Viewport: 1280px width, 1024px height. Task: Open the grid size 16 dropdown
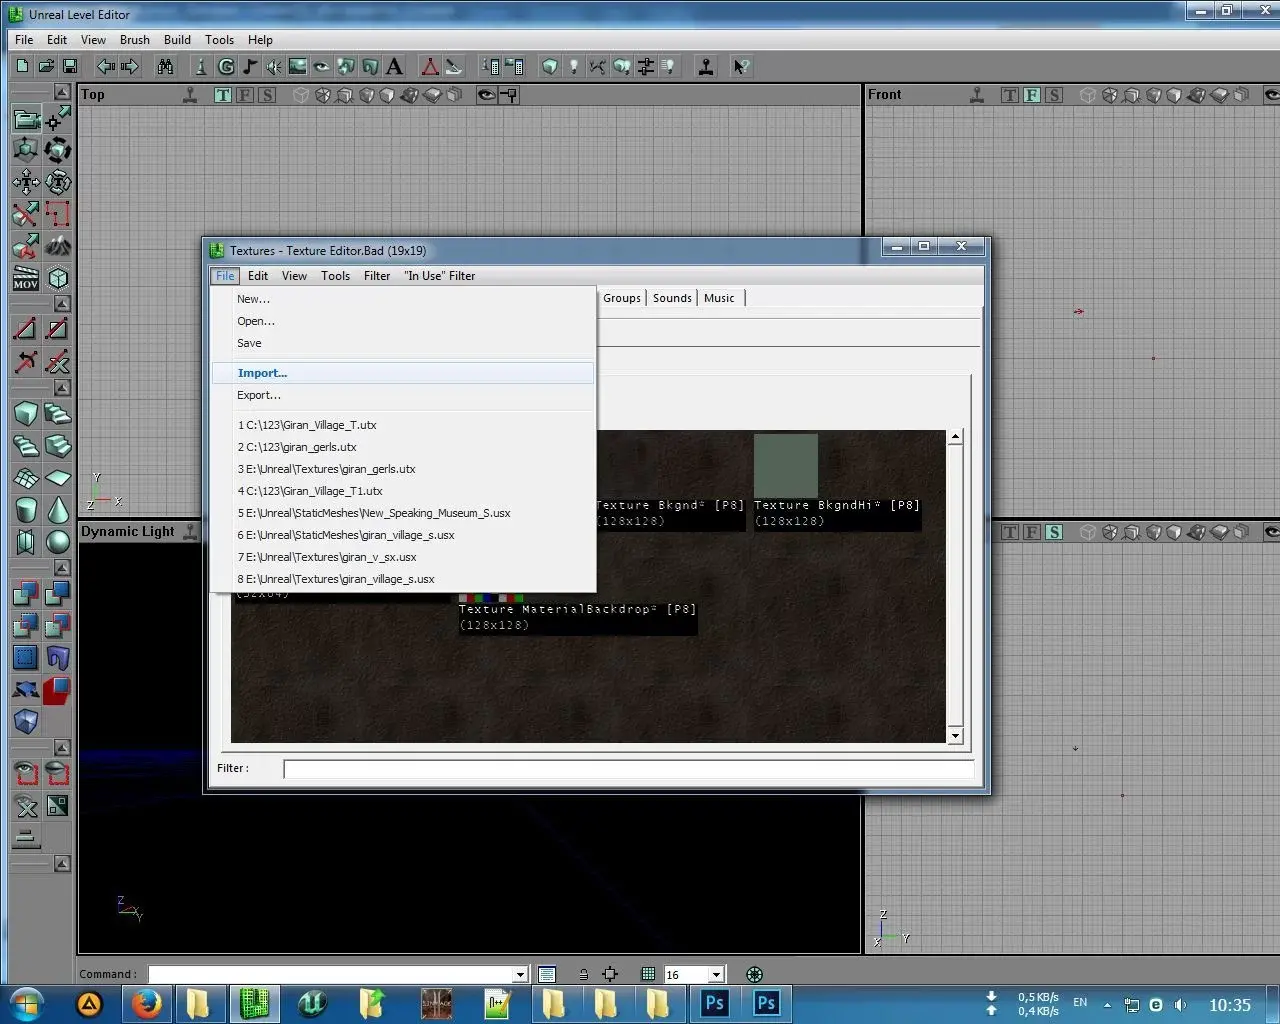[716, 974]
